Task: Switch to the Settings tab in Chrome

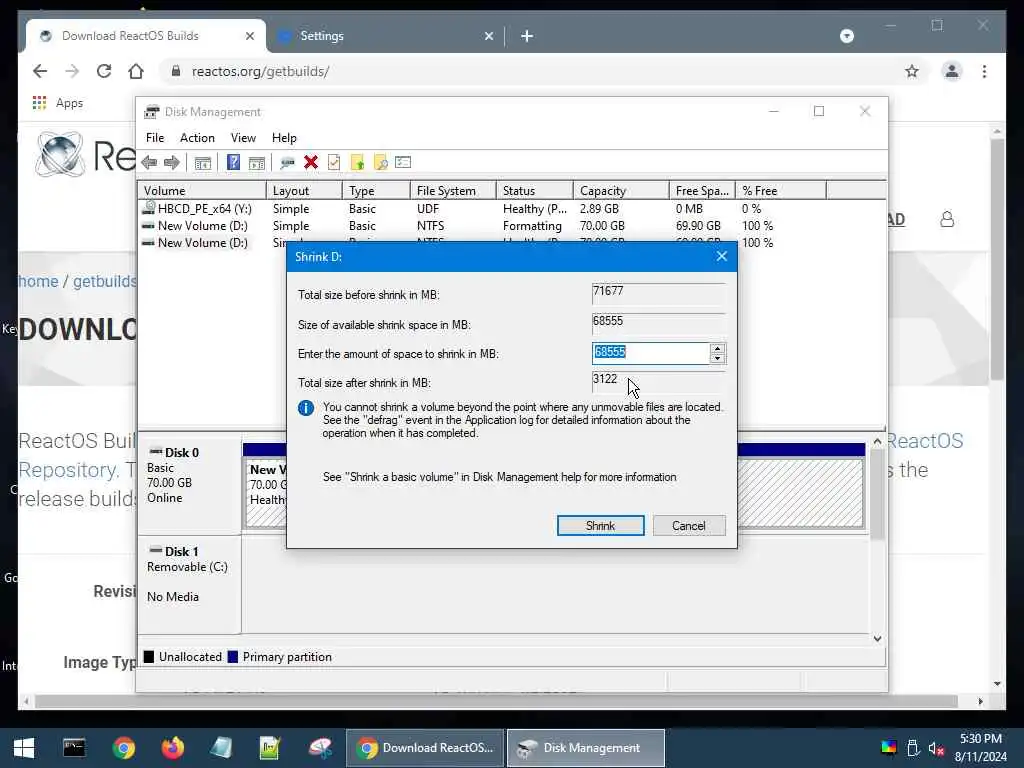Action: point(385,36)
